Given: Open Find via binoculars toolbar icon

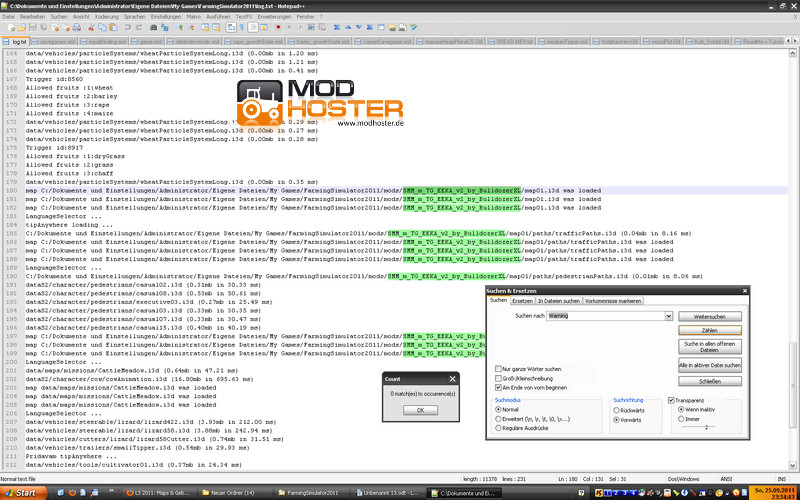Looking at the screenshot, I should [154, 28].
